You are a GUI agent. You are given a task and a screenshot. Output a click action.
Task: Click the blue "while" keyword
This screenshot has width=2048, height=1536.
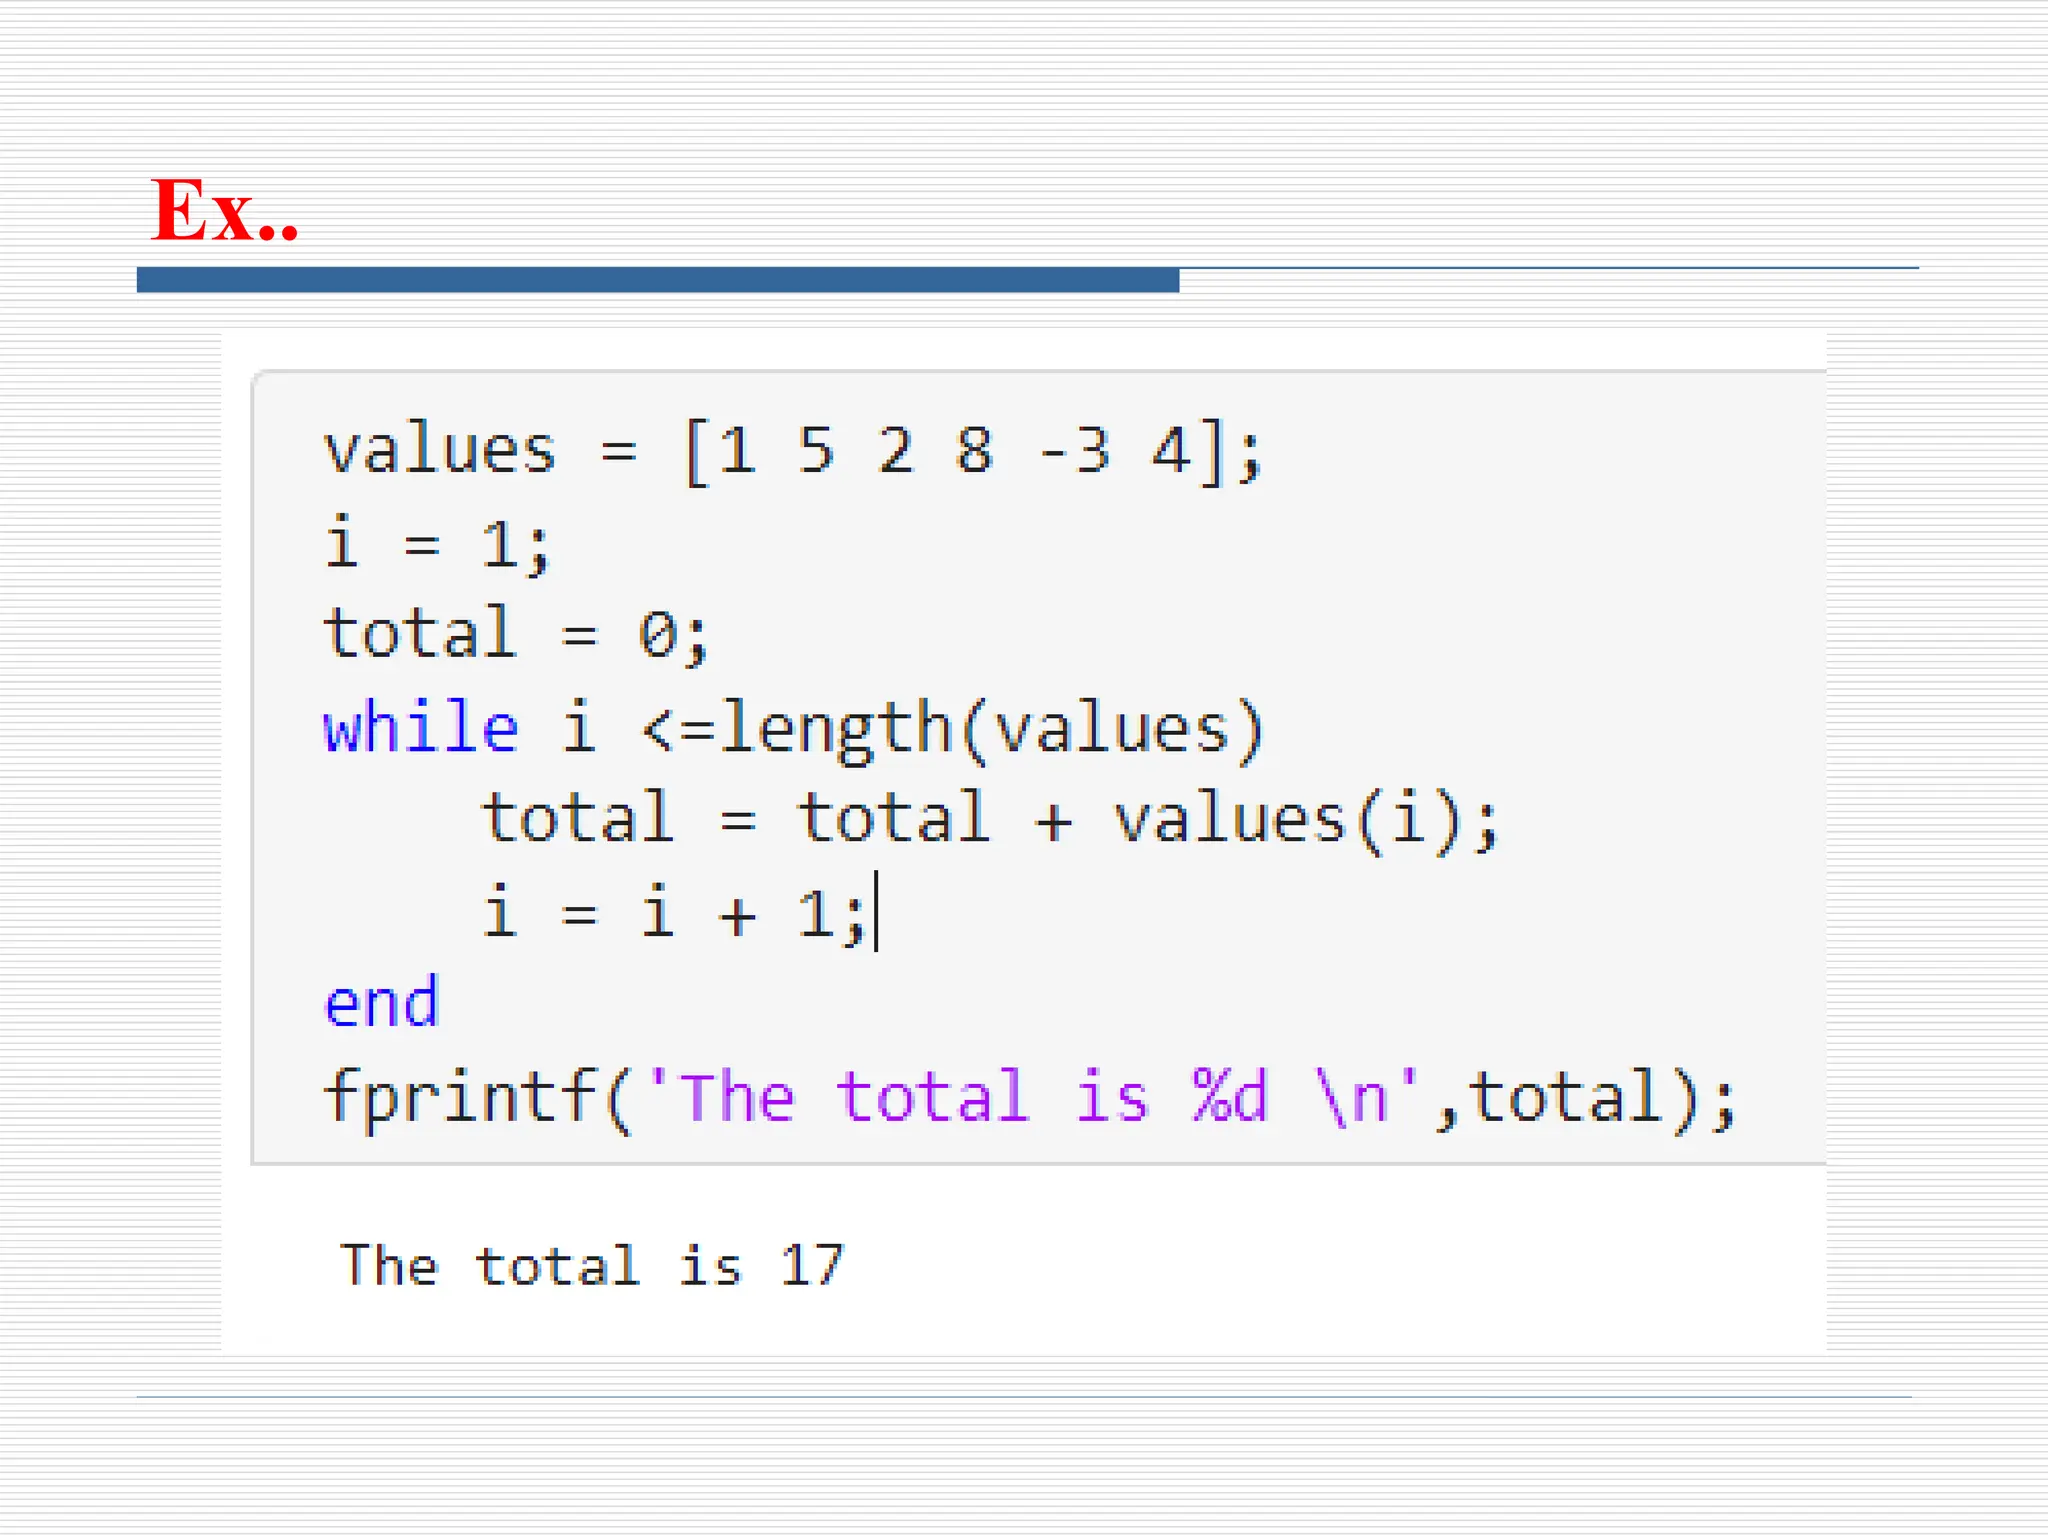[421, 727]
